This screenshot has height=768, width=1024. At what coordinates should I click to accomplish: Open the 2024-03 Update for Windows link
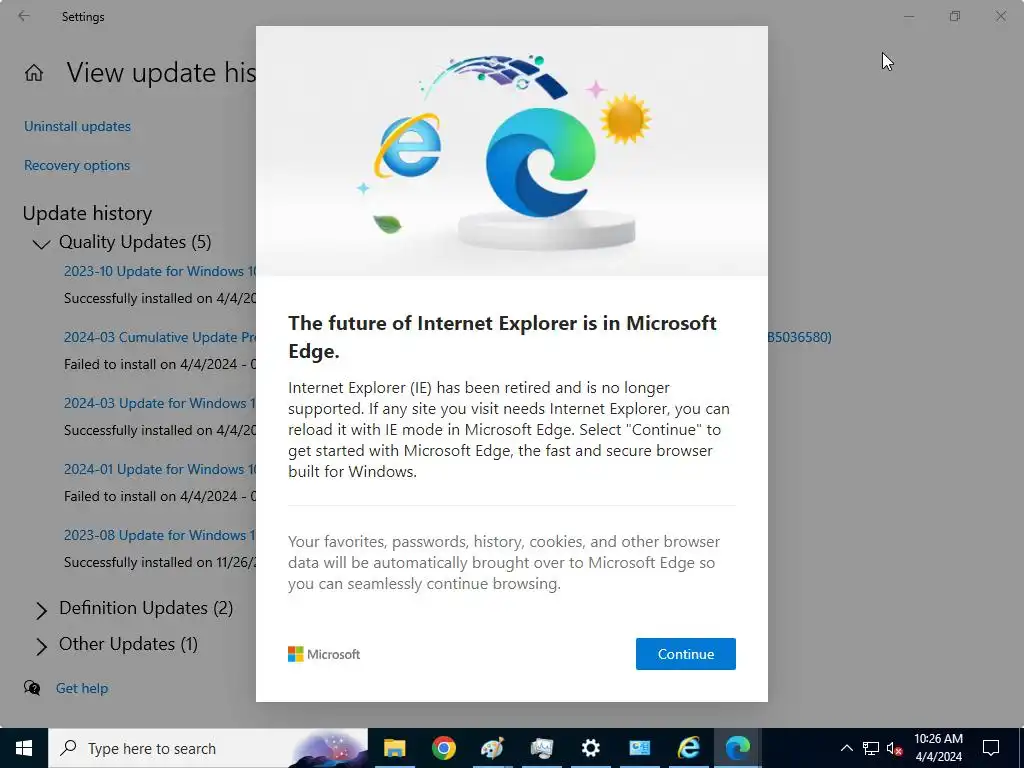click(160, 403)
